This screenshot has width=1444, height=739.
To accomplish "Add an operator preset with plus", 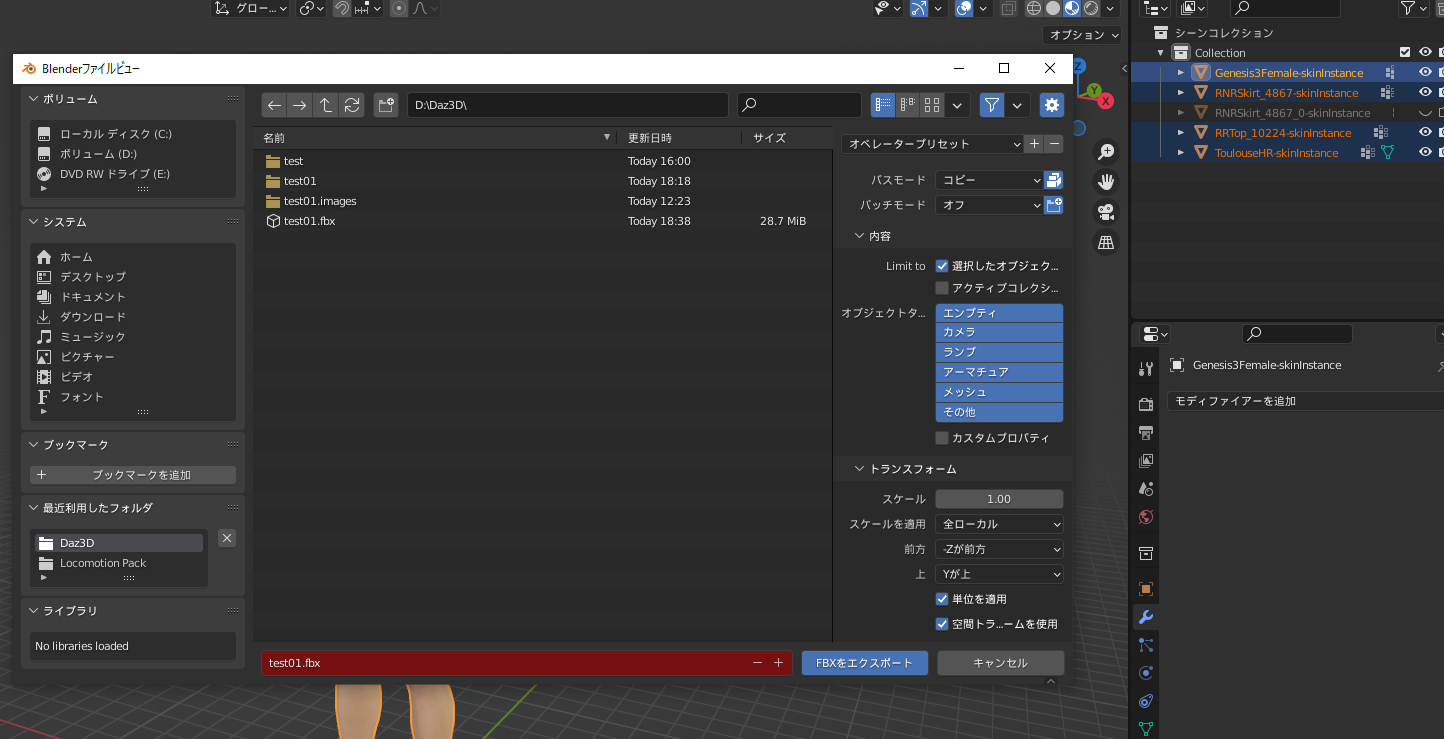I will pyautogui.click(x=1035, y=144).
